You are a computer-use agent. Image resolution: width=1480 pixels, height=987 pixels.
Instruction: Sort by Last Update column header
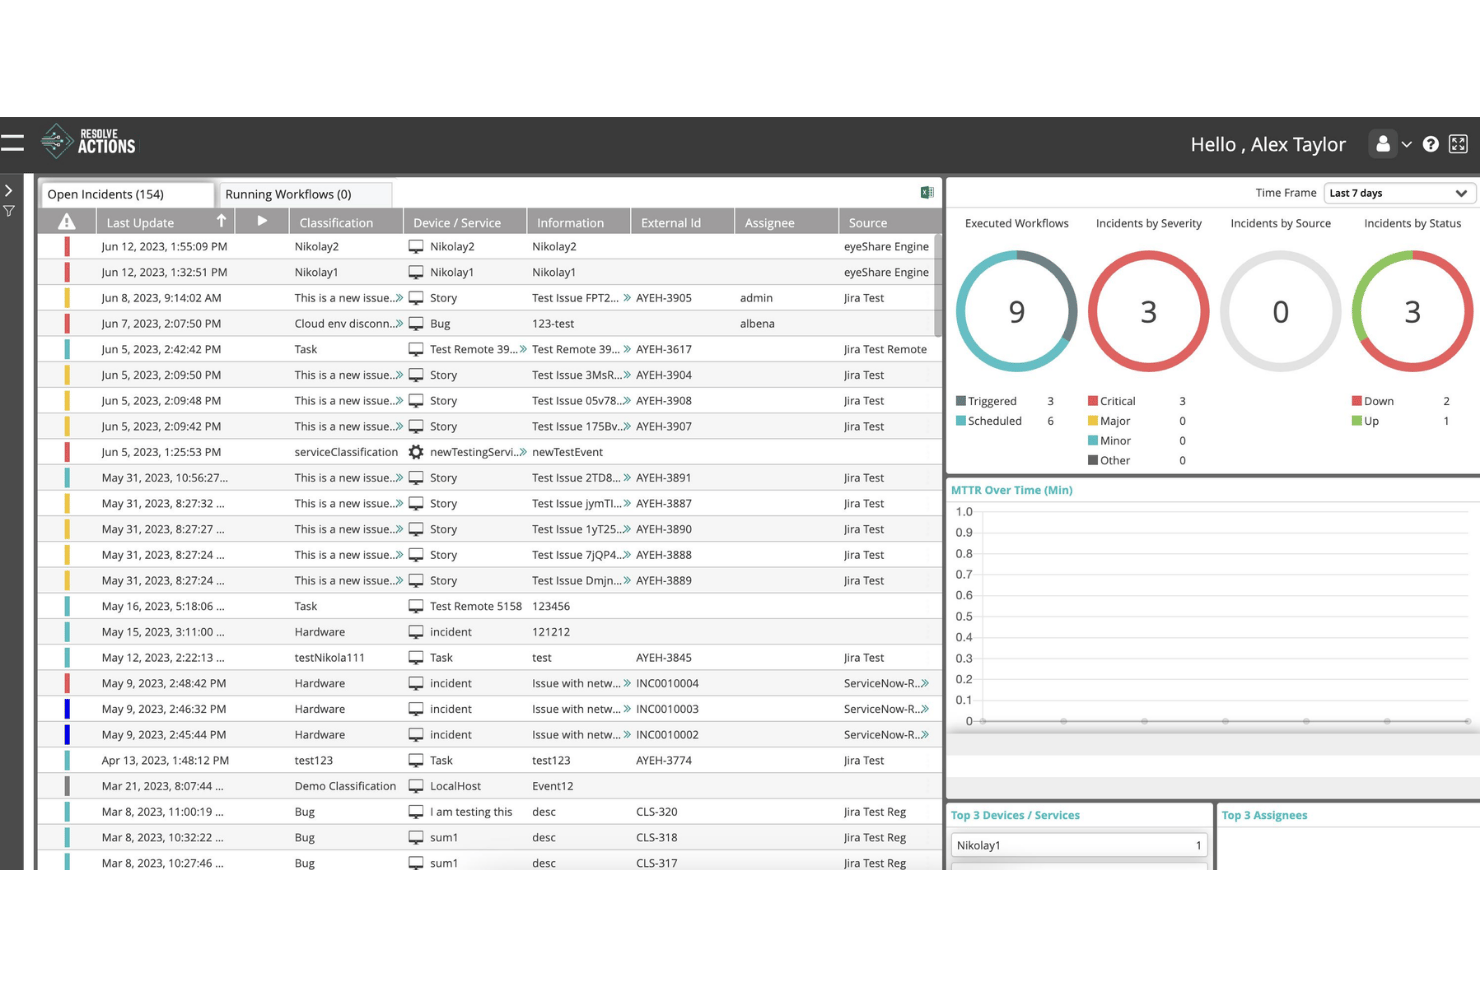coord(140,223)
